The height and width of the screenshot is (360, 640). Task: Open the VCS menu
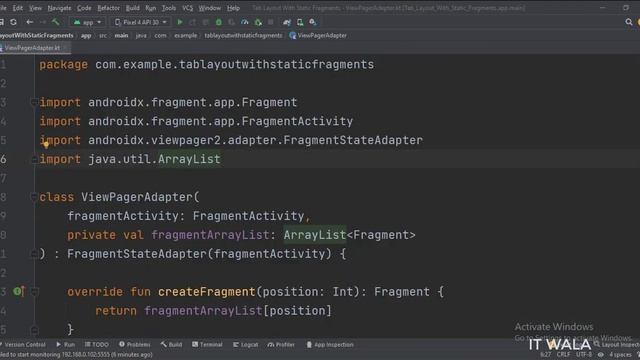click(187, 8)
